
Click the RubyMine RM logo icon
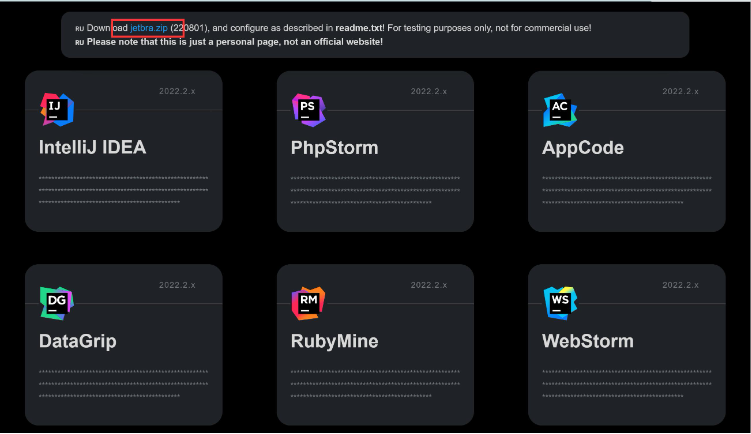[308, 304]
